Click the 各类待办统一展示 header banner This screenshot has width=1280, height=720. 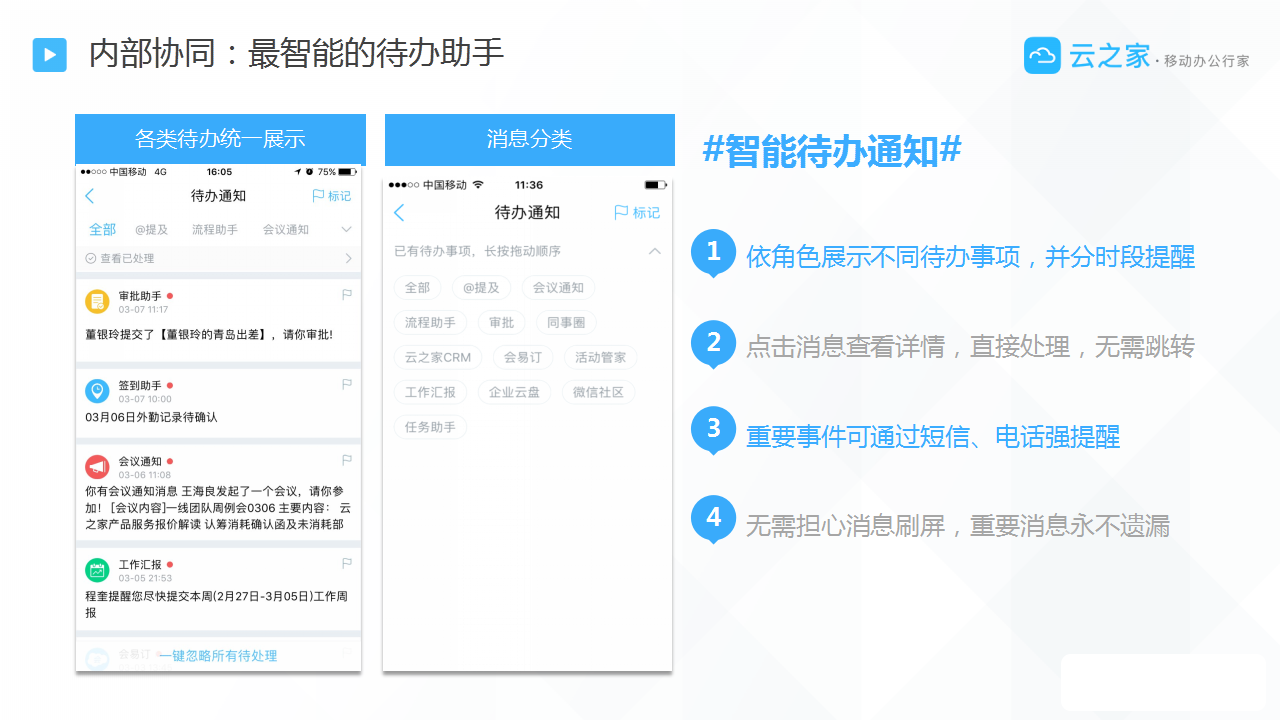pyautogui.click(x=220, y=139)
